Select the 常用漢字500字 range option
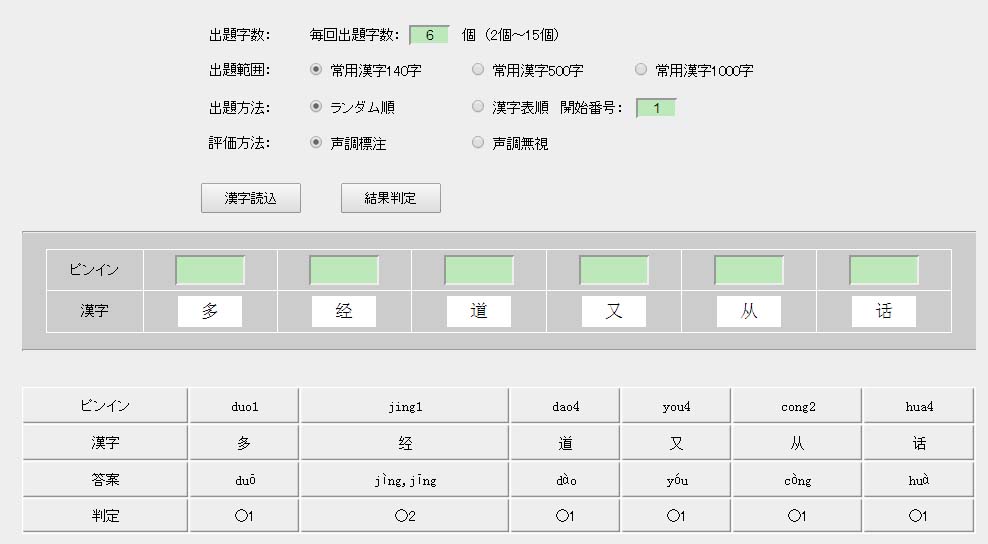 [478, 70]
